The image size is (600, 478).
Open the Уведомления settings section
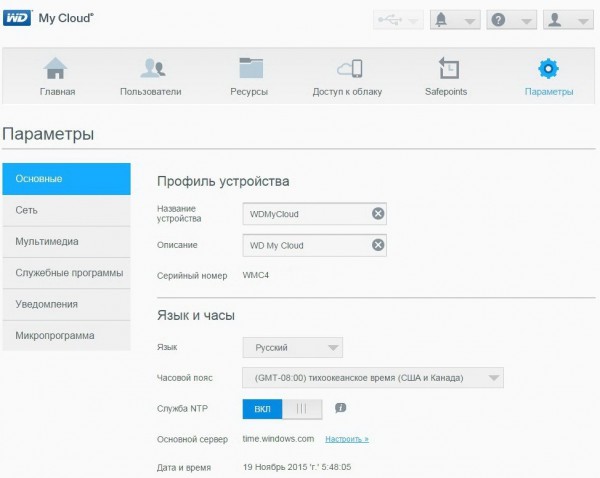click(x=67, y=305)
